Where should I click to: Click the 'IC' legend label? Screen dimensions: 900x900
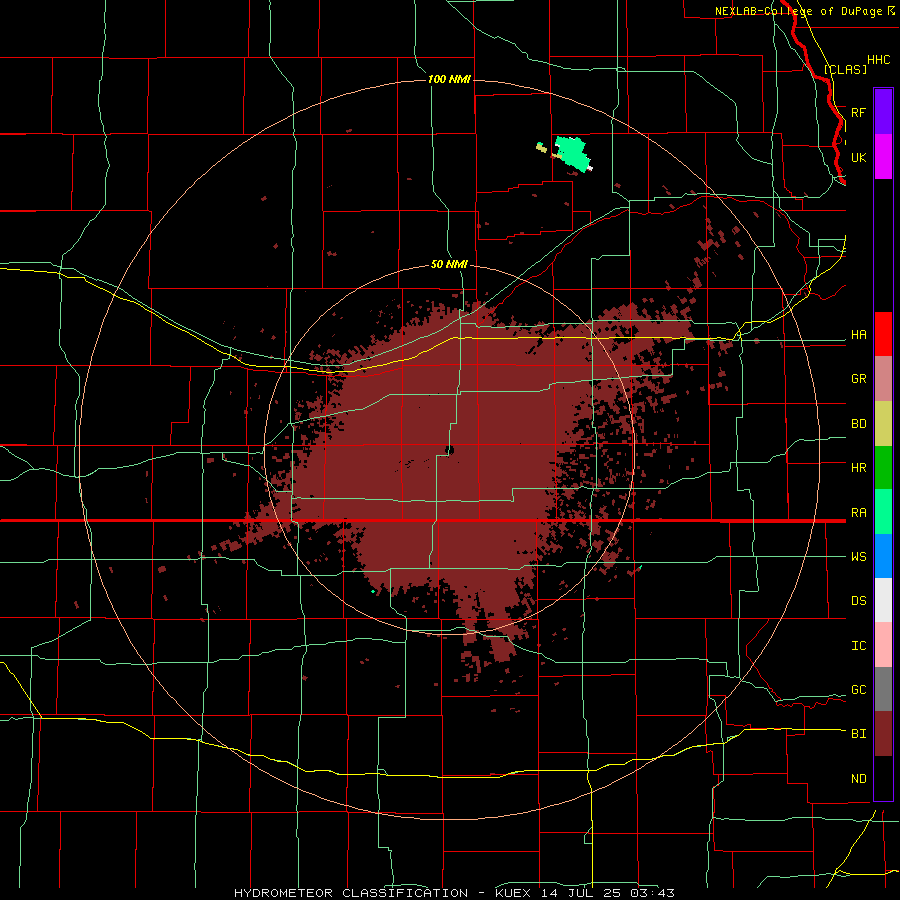coord(858,646)
